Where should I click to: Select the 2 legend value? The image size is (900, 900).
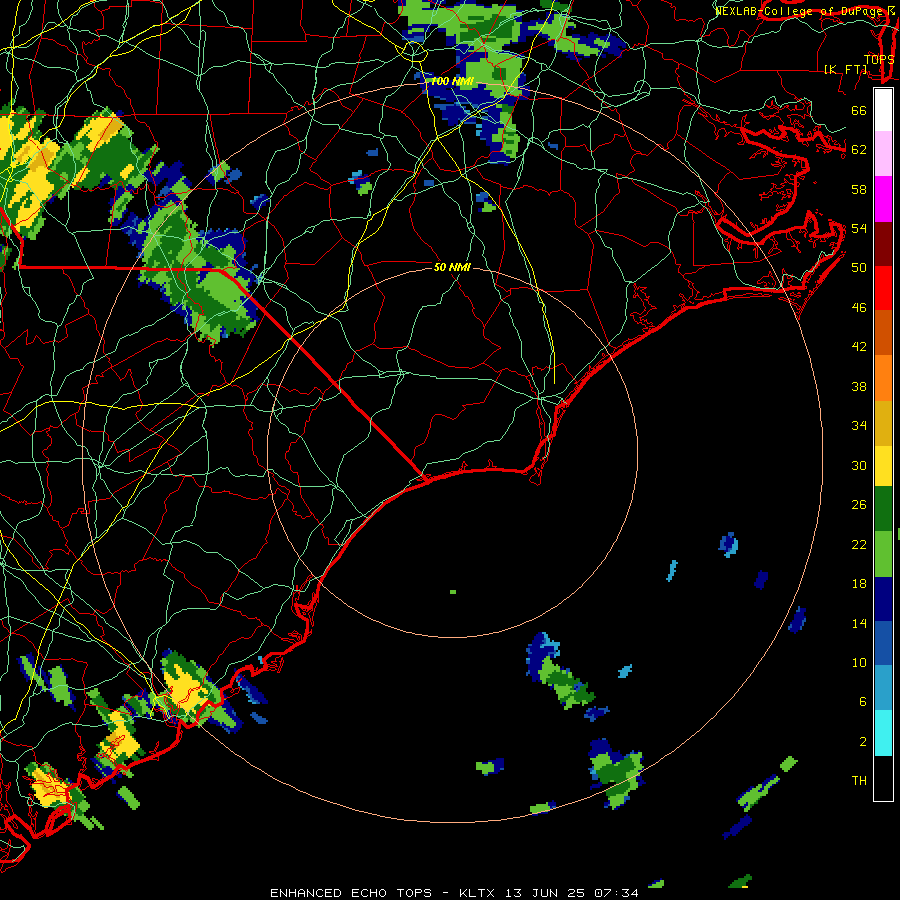coord(862,742)
